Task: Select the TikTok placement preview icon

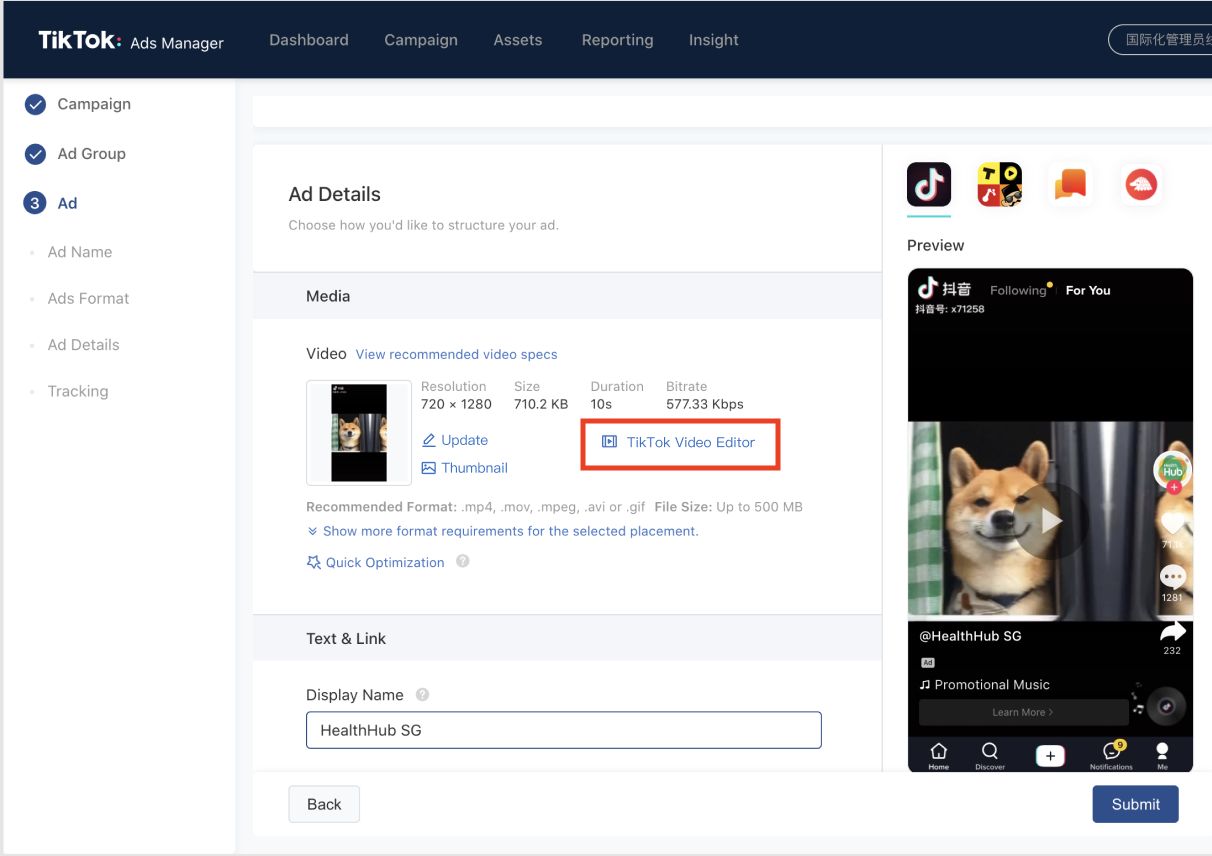Action: pyautogui.click(x=928, y=185)
